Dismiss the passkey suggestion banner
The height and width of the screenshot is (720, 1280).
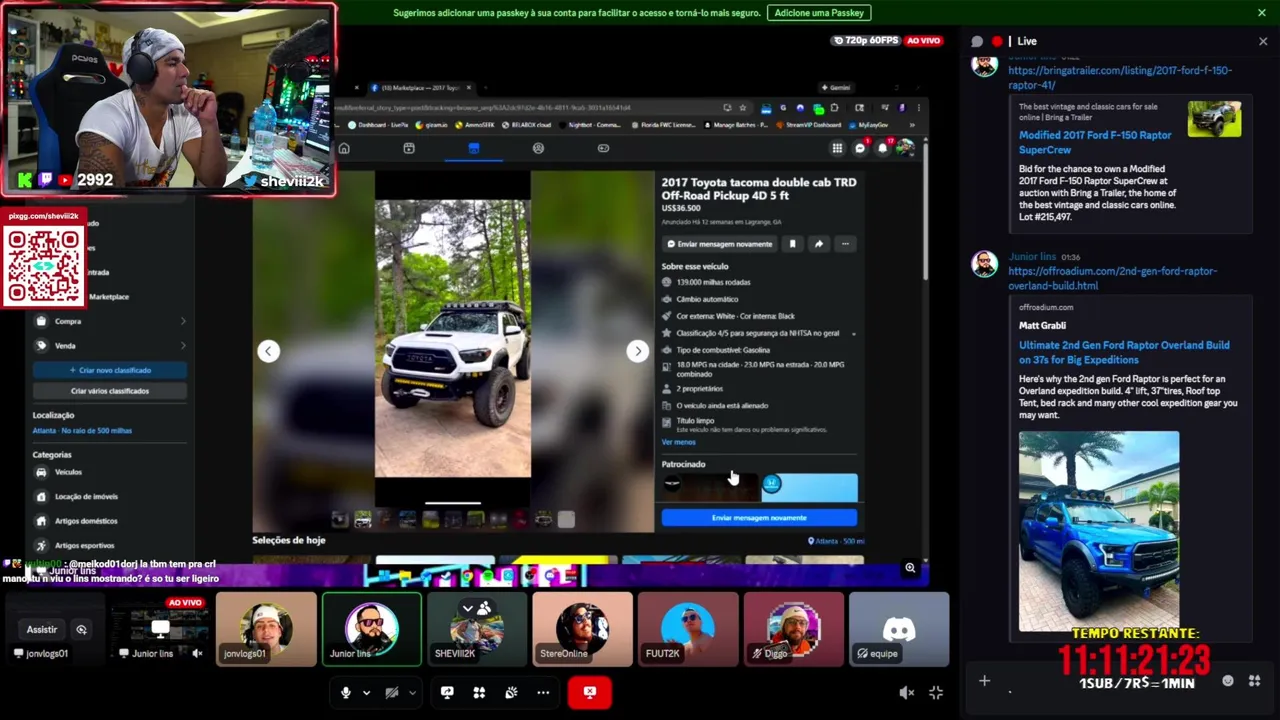coord(1262,13)
